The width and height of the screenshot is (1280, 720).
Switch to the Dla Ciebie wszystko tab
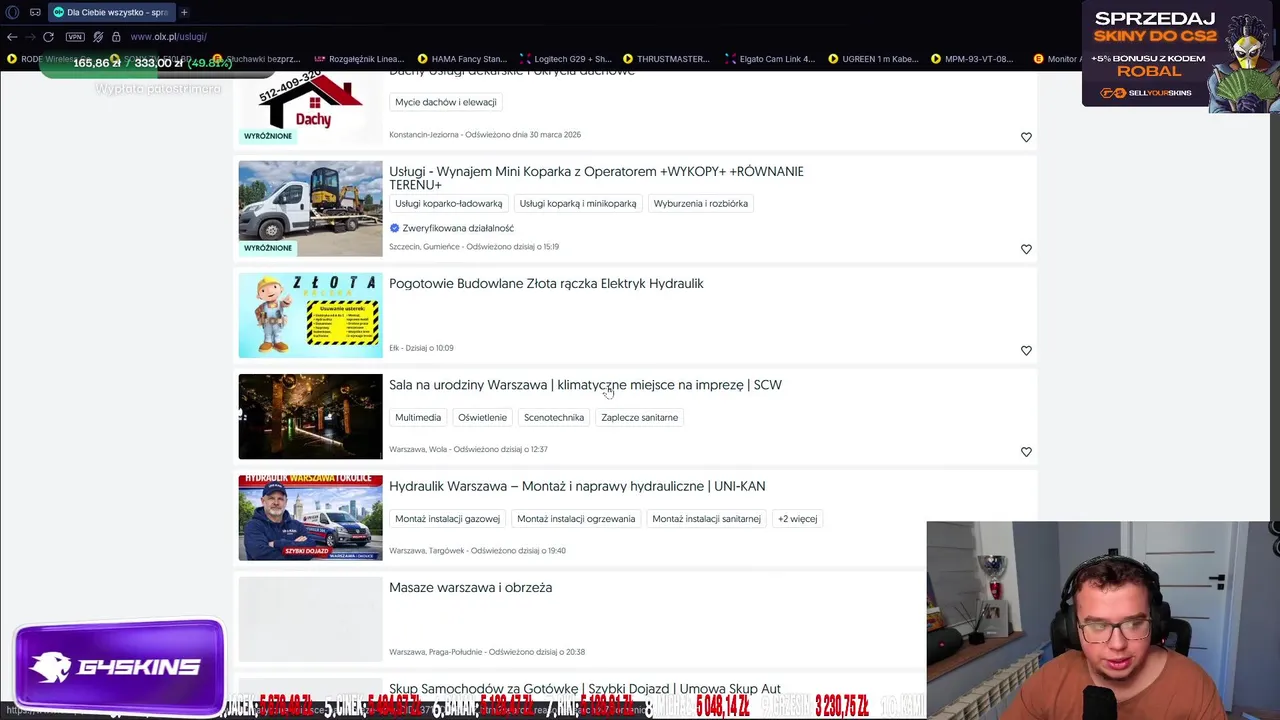coord(111,12)
